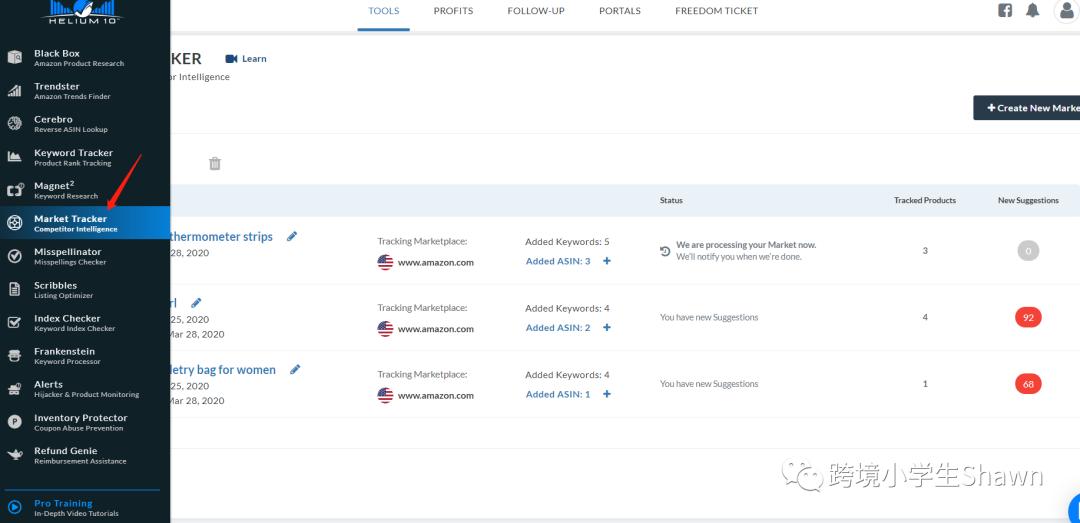
Task: Select the Trendster sidebar icon
Action: 15,91
